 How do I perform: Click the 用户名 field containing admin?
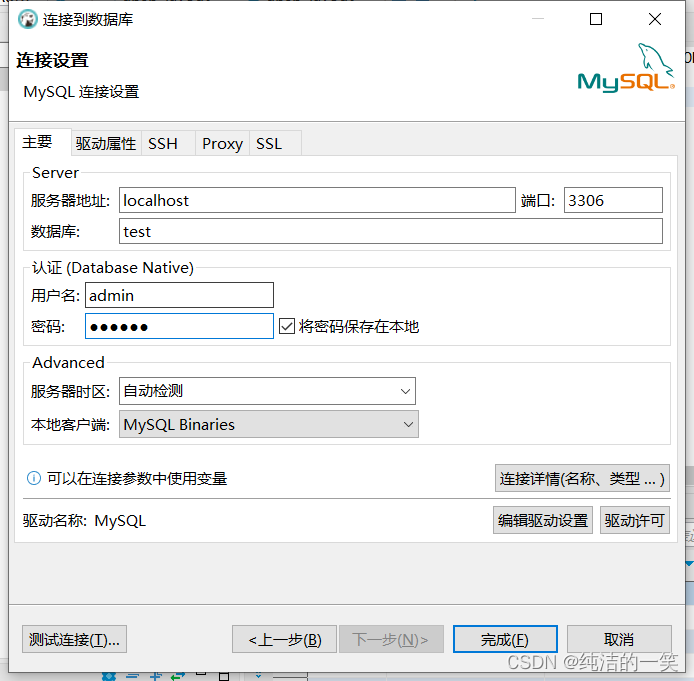(x=179, y=295)
